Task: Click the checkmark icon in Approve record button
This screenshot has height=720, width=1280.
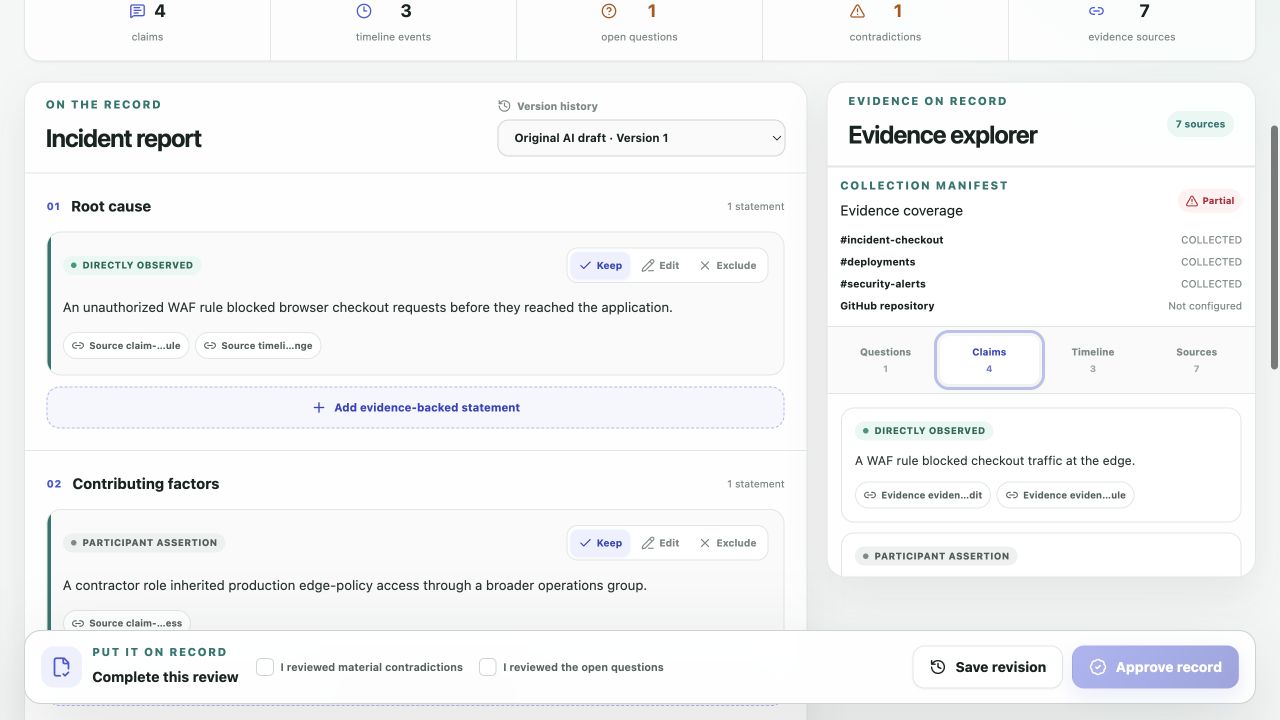Action: click(x=1098, y=667)
